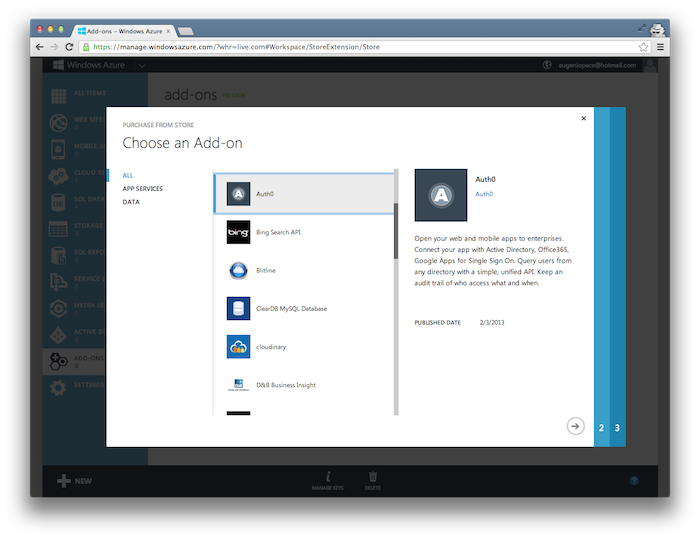Go back in browser
Viewport: 700px width, 539px height.
click(39, 47)
